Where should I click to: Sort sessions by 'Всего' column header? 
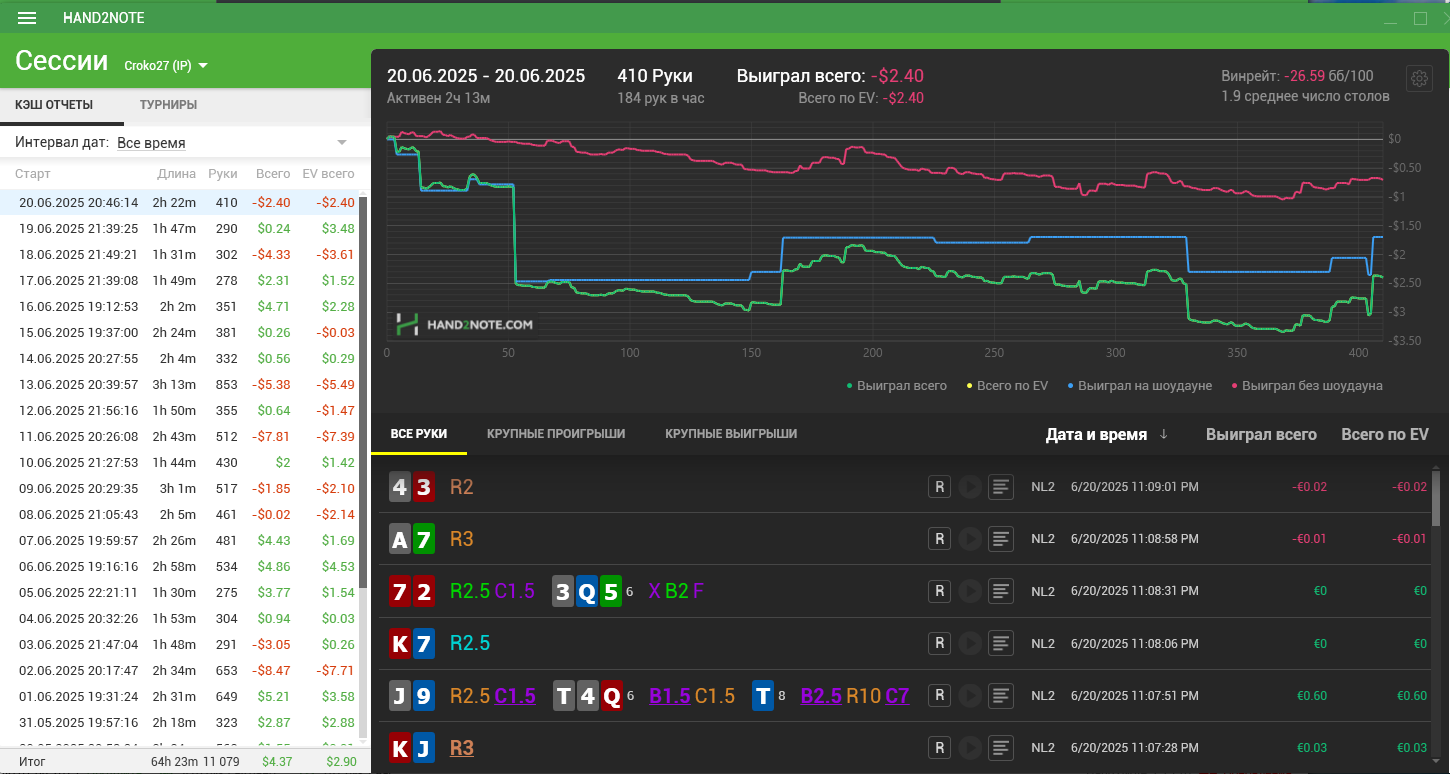[x=273, y=173]
